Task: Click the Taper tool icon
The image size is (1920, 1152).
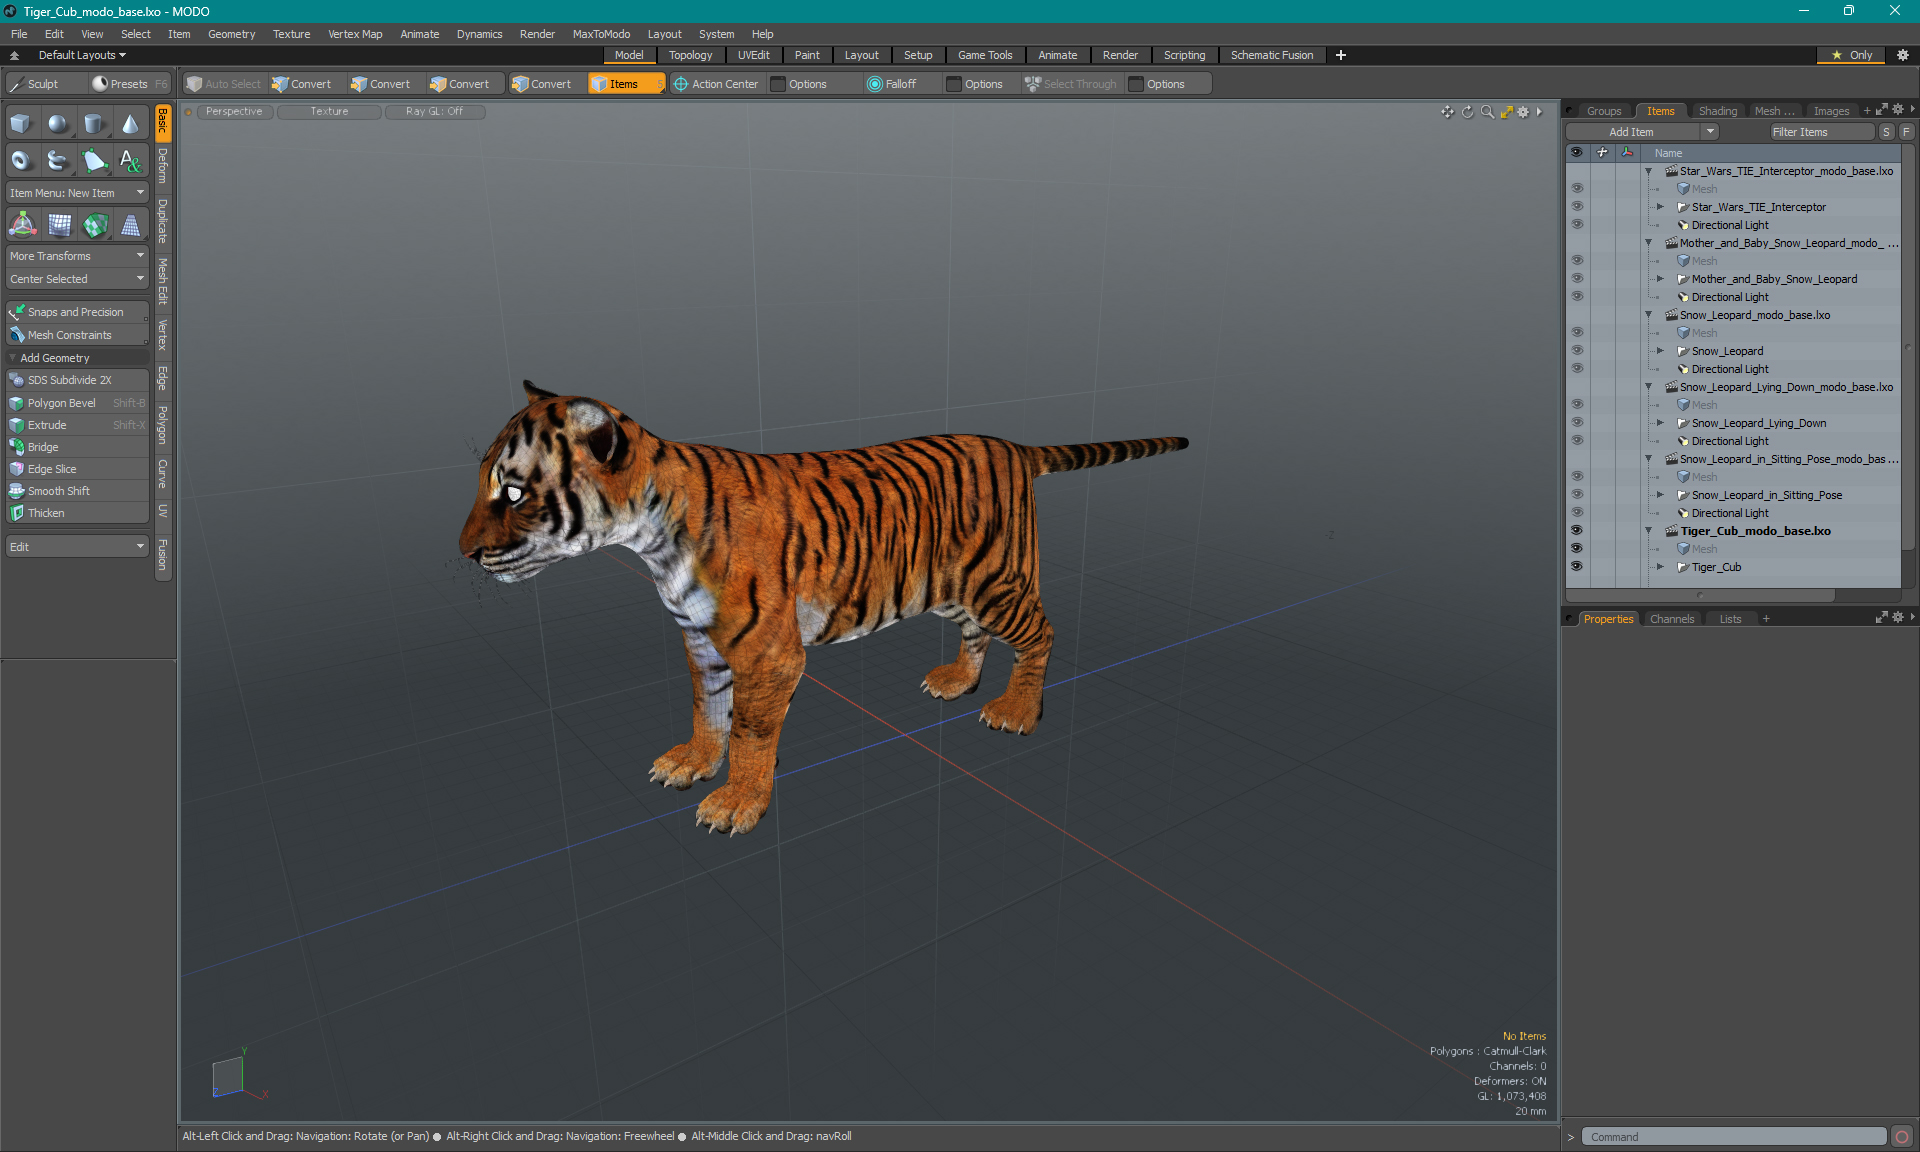Action: point(130,225)
